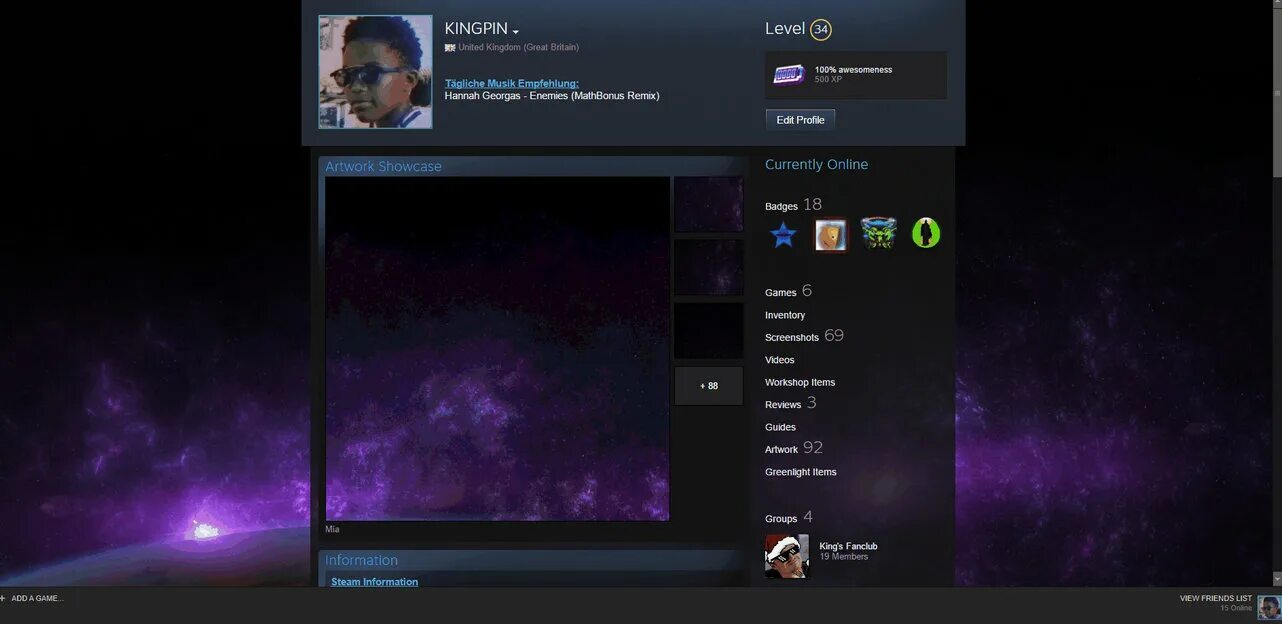Click the friends list avatar icon
This screenshot has height=624, width=1282.
1269,606
